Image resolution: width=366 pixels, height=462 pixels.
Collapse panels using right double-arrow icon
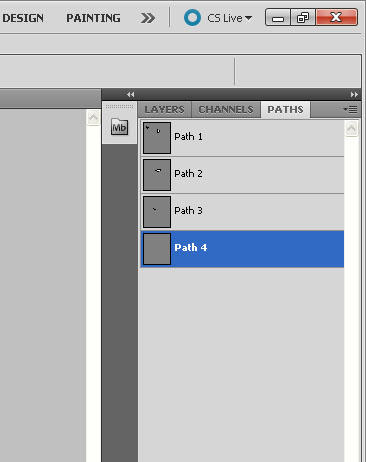(354, 95)
